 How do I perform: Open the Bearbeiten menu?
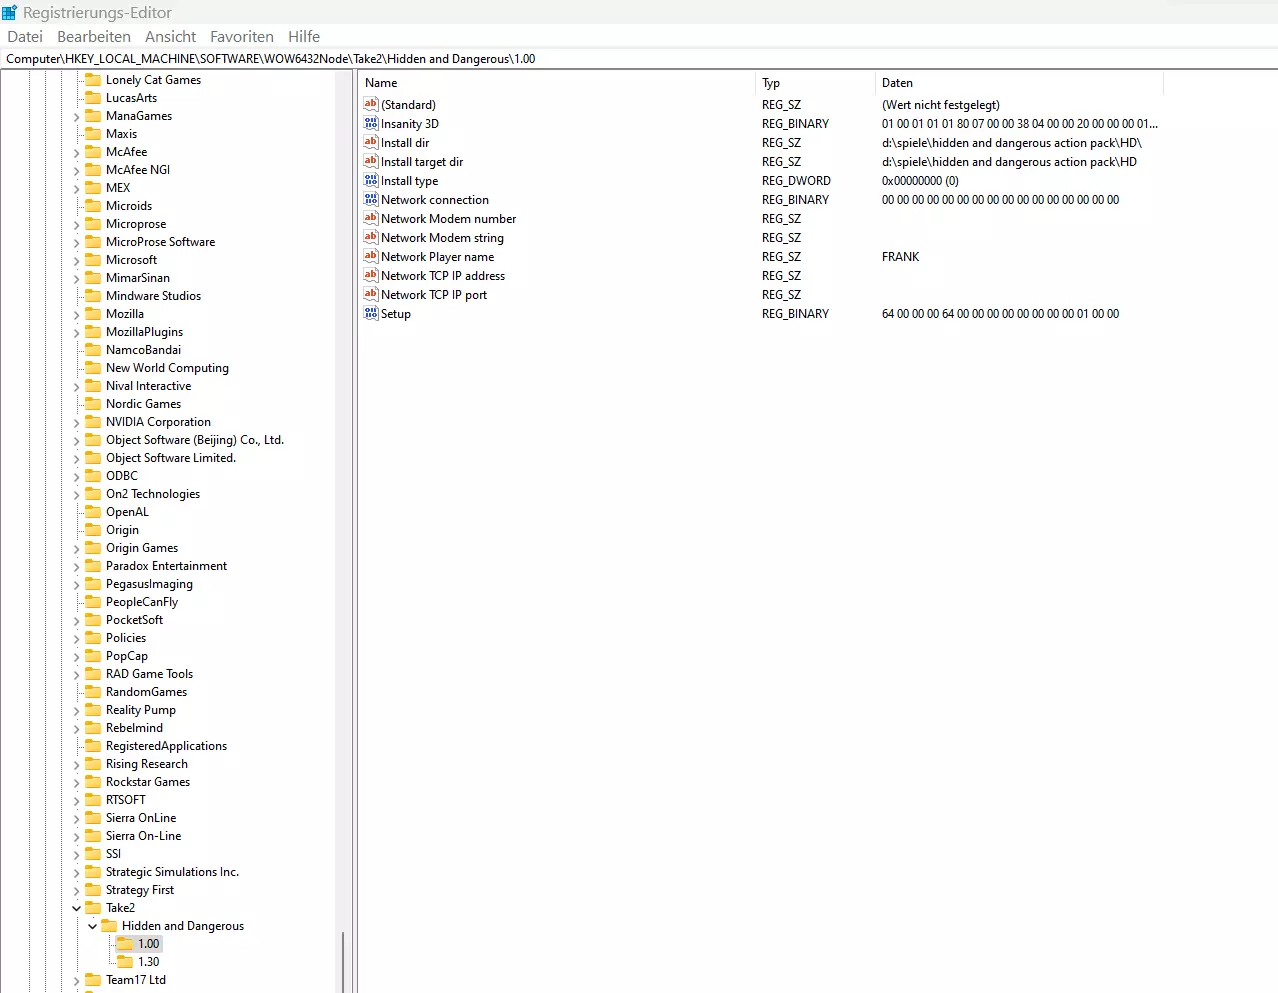(x=94, y=36)
